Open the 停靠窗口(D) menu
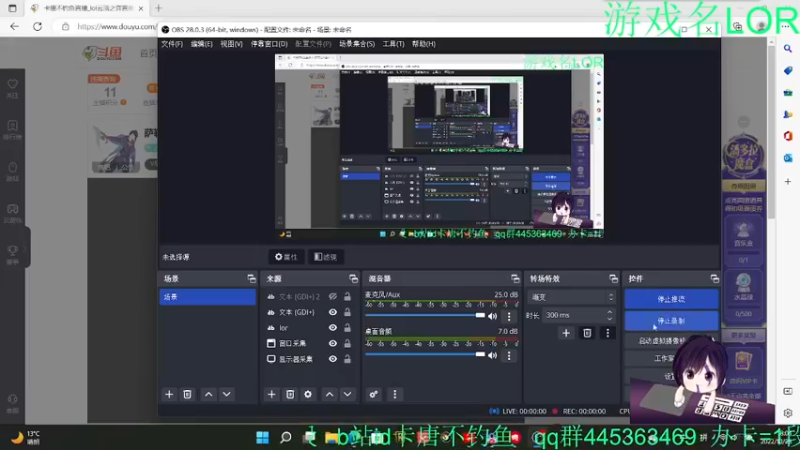The image size is (800, 450). click(269, 44)
